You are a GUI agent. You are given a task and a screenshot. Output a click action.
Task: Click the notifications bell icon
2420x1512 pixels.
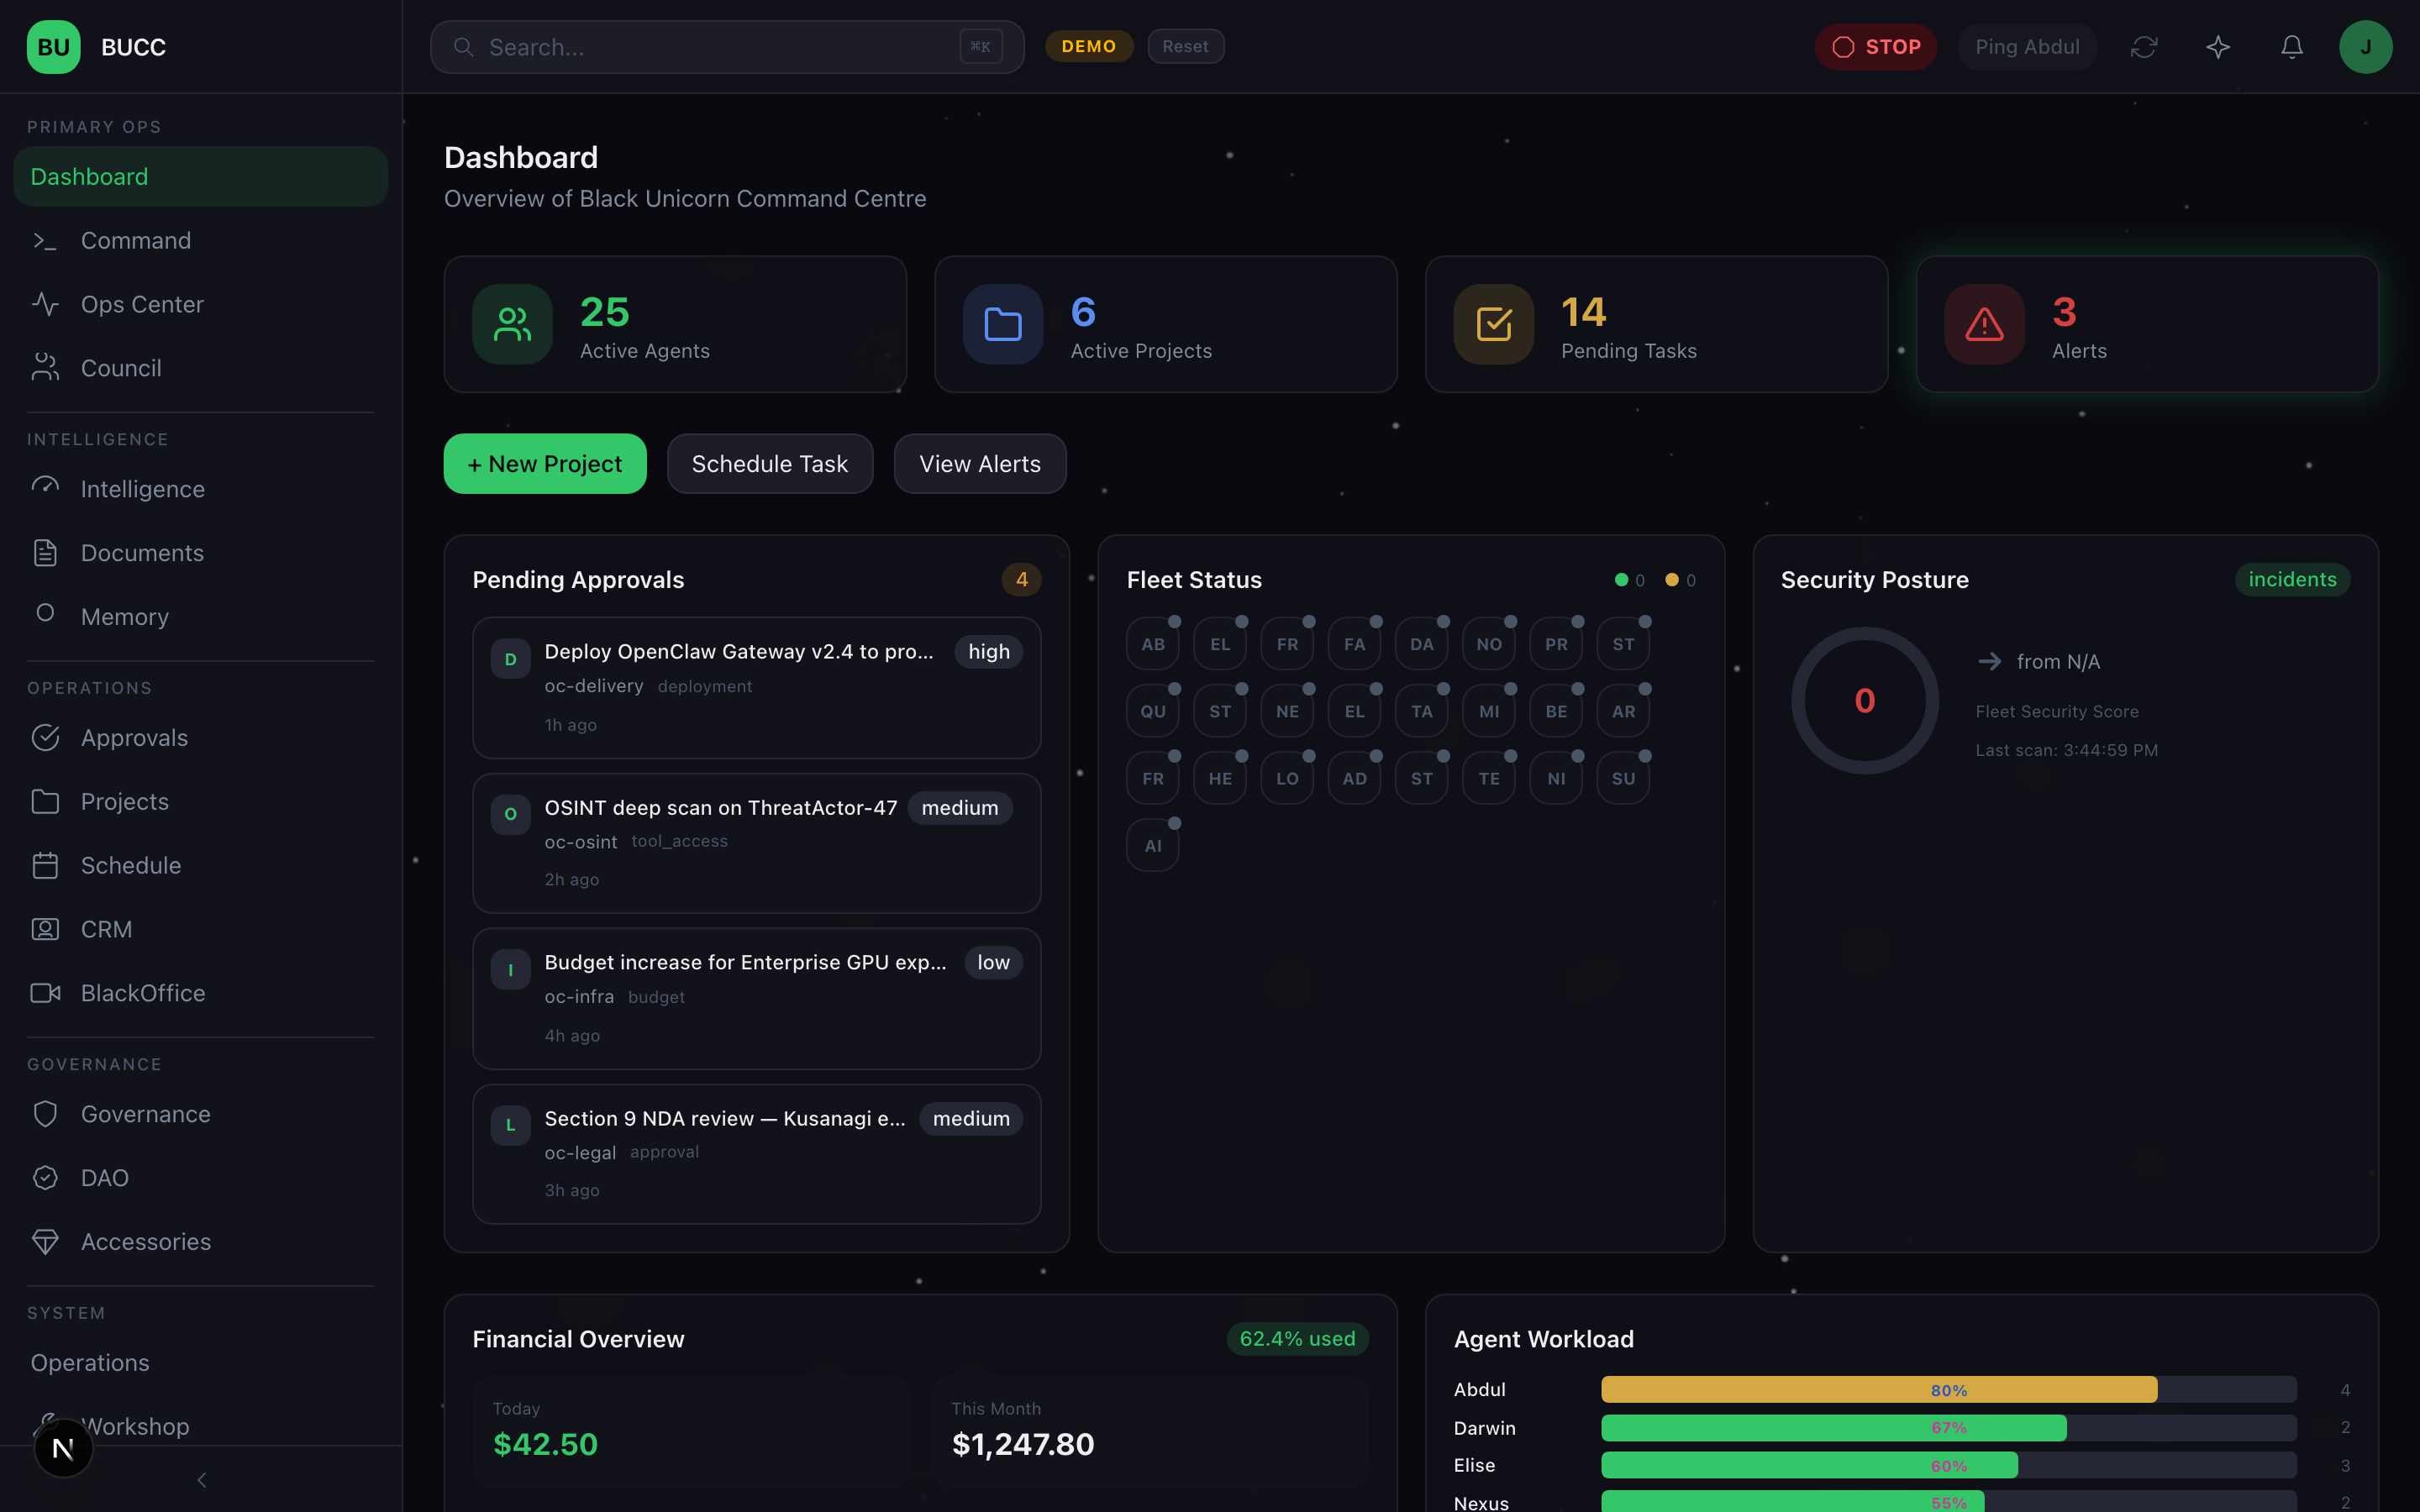pos(2291,46)
